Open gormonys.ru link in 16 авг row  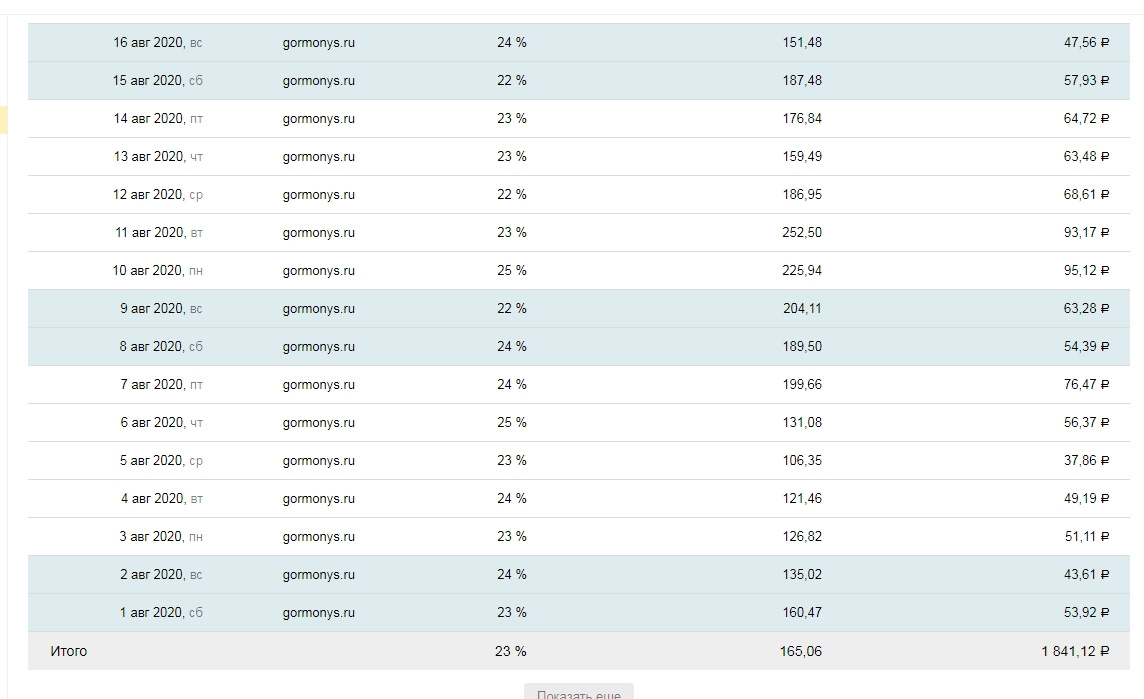319,43
